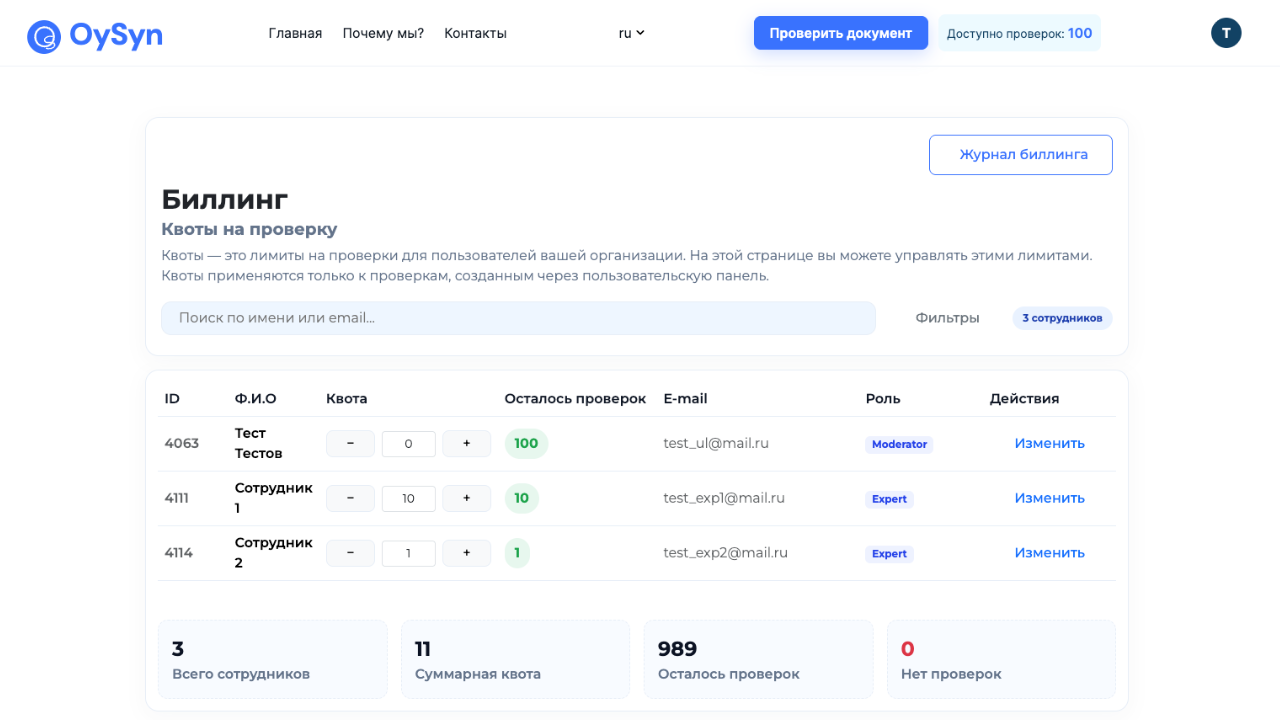The width and height of the screenshot is (1280, 720).
Task: Click the quota input showing 10
Action: click(x=408, y=498)
